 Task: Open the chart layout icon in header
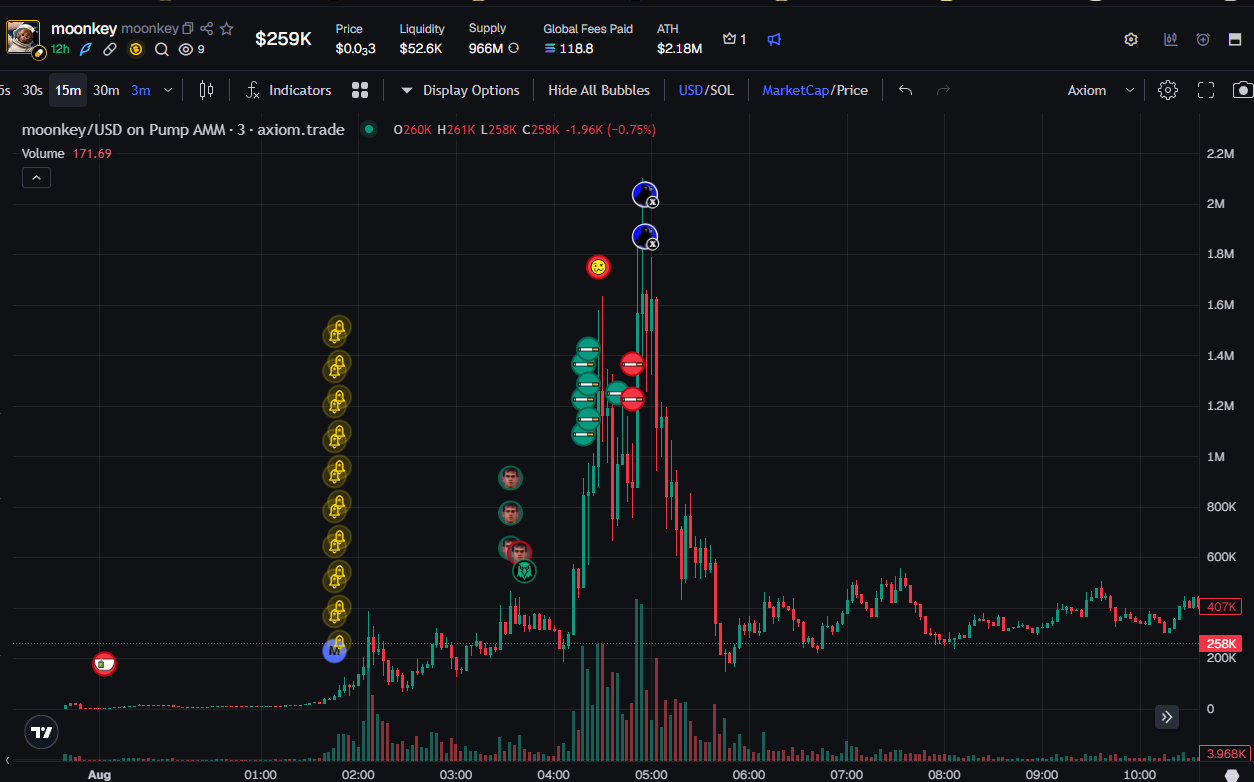tap(1170, 39)
